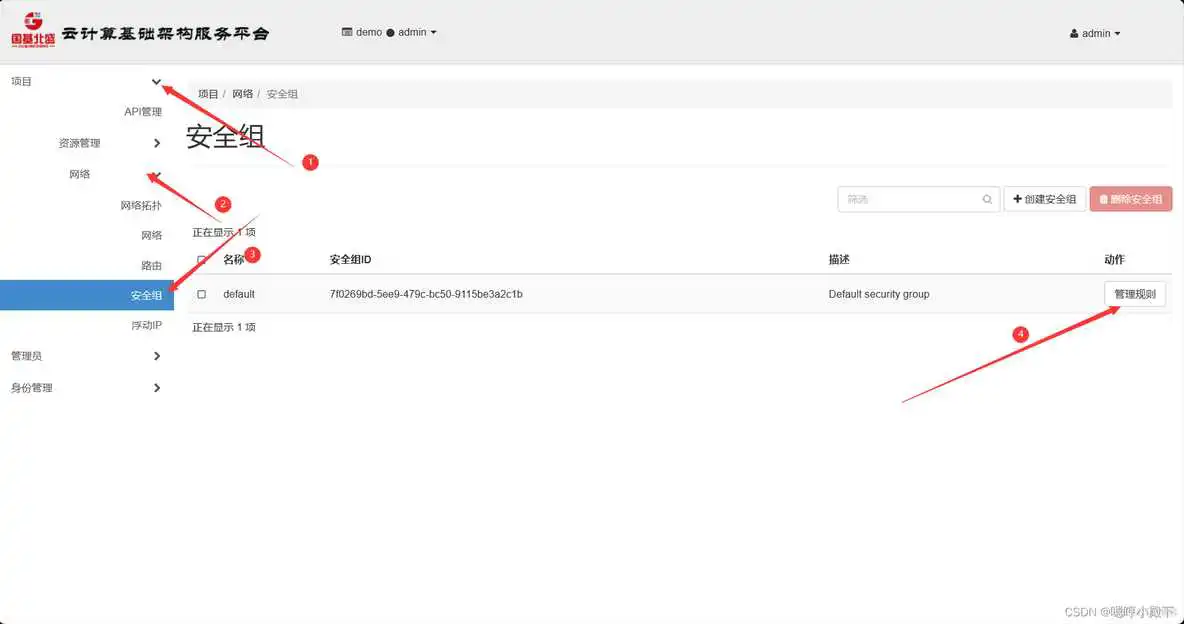Open the 创建安全组 button
The image size is (1184, 624).
1044,198
